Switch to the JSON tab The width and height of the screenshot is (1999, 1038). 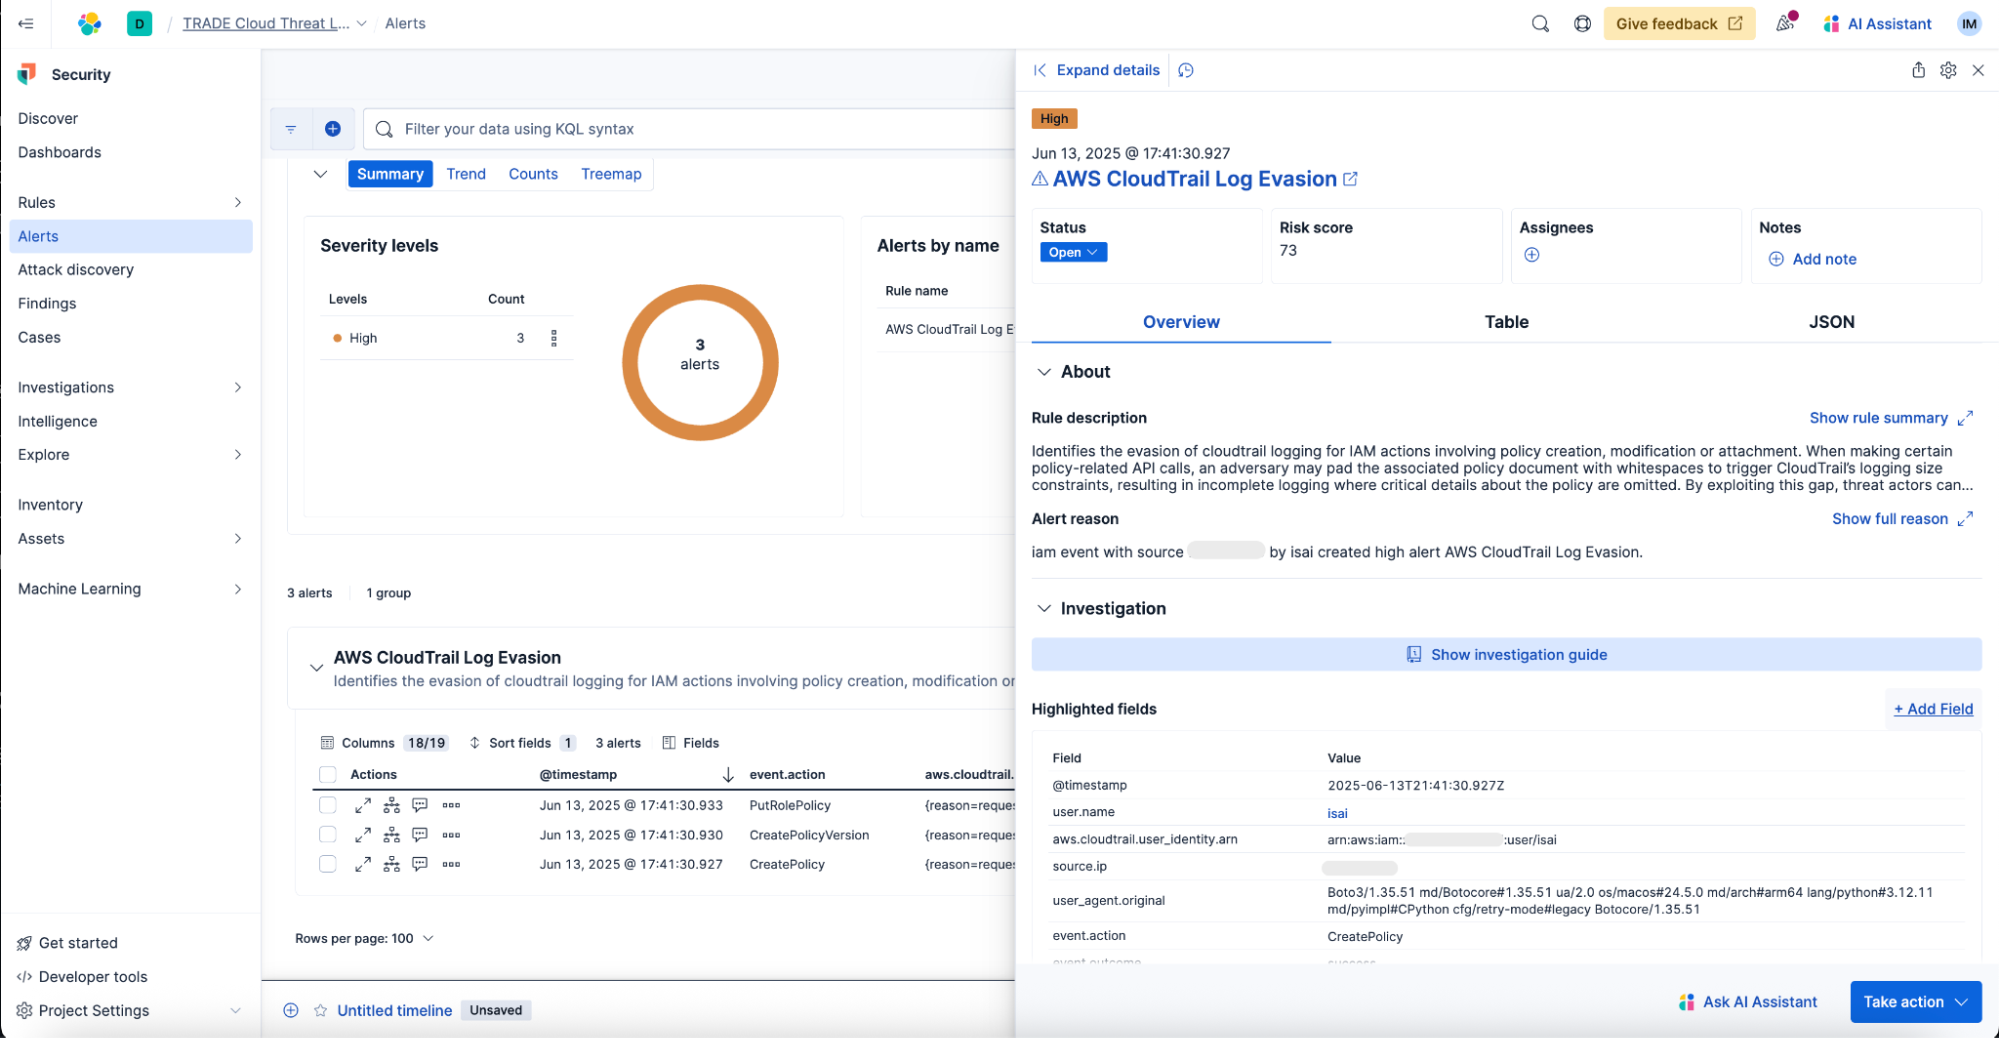(1831, 322)
